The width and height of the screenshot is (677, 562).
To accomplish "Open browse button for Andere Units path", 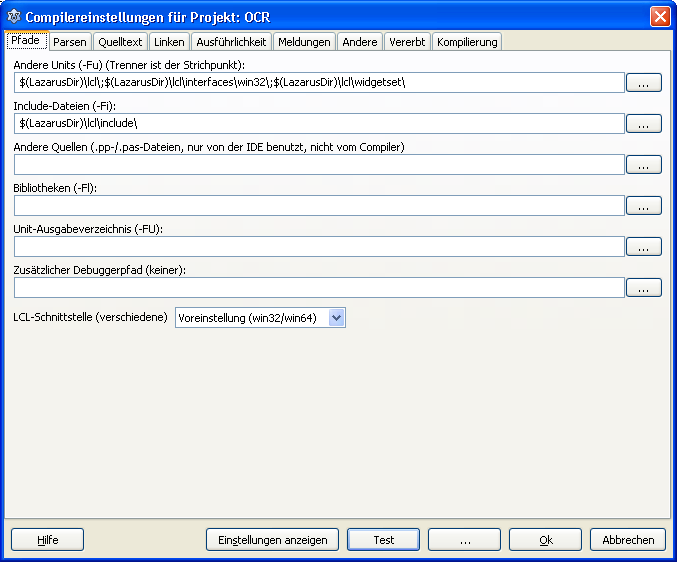I will [643, 83].
